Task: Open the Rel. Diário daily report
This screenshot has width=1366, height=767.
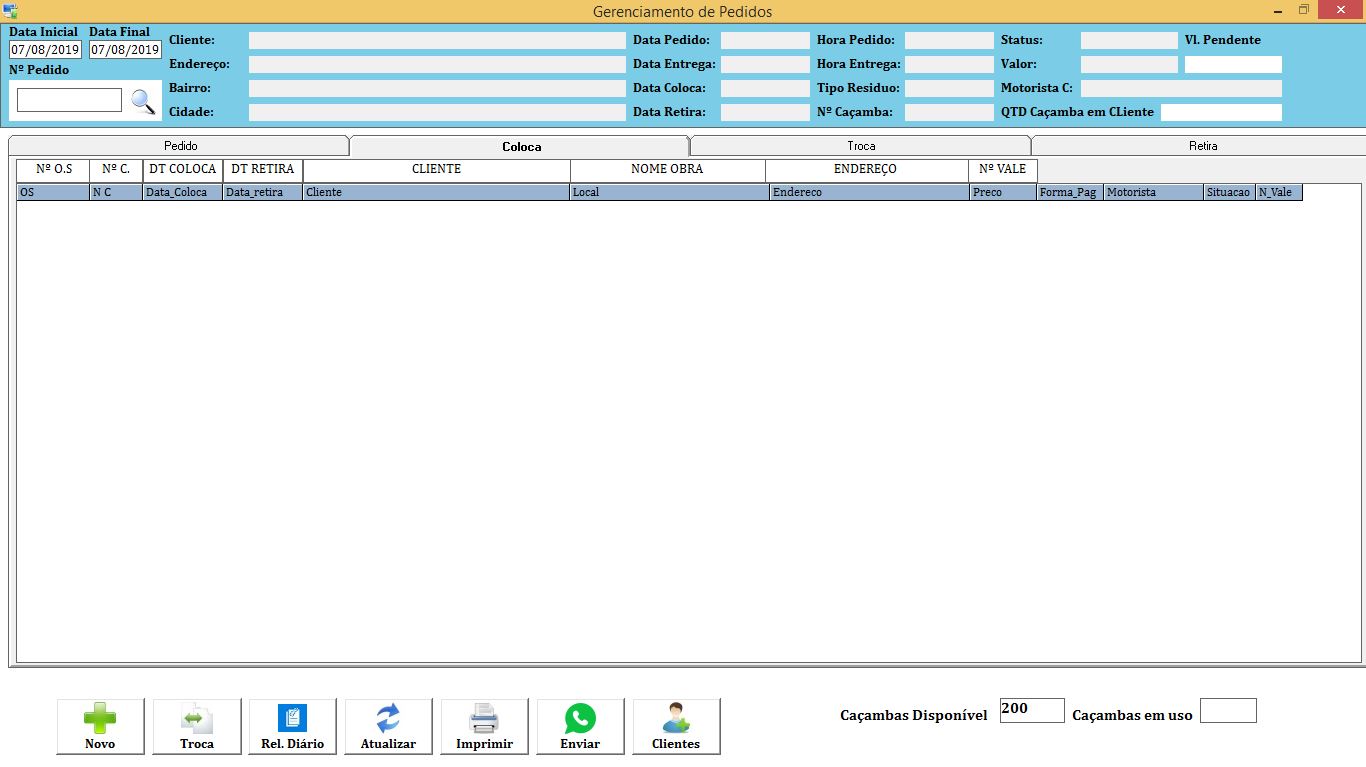Action: click(x=292, y=726)
